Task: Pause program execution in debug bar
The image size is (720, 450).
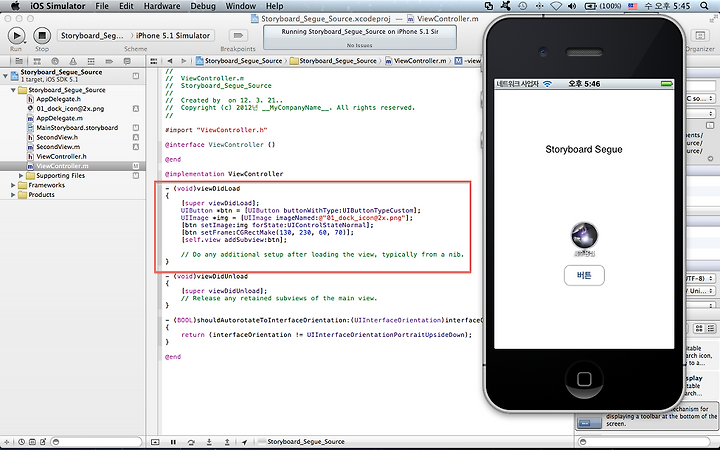Action: 173,442
